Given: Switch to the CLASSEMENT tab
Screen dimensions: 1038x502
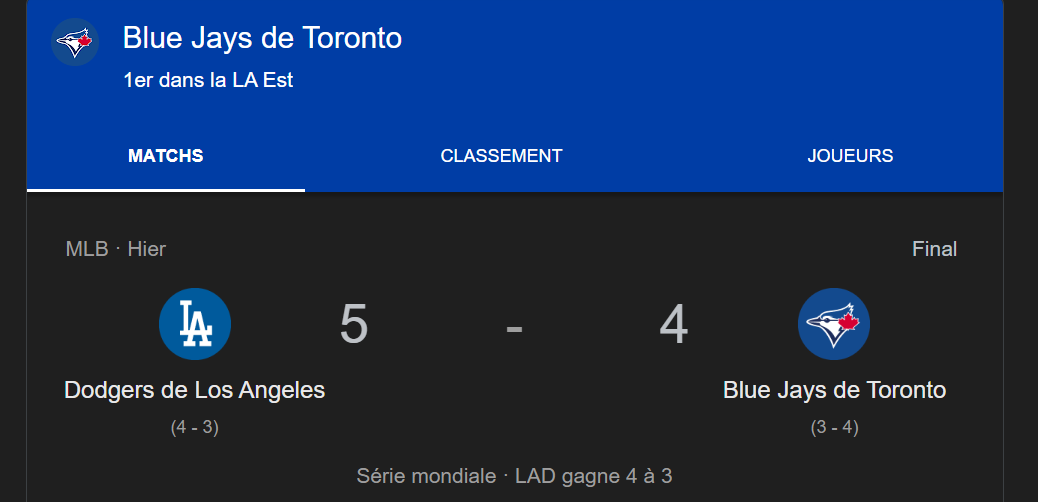Looking at the screenshot, I should (x=501, y=156).
